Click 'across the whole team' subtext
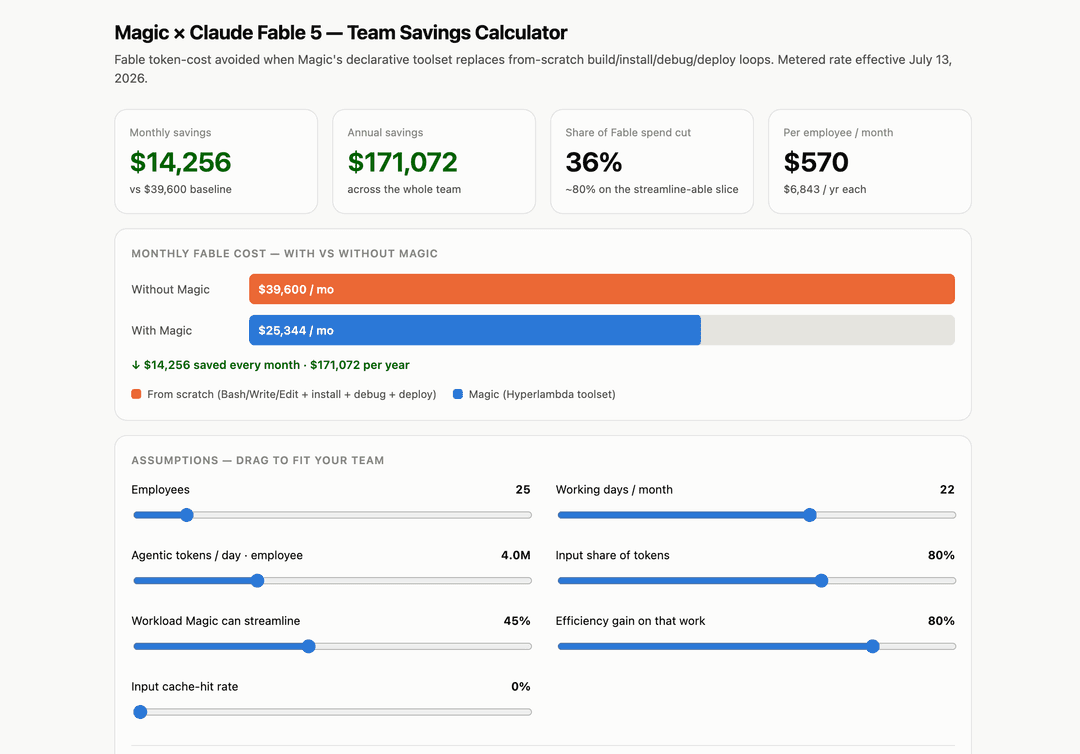 tap(404, 189)
